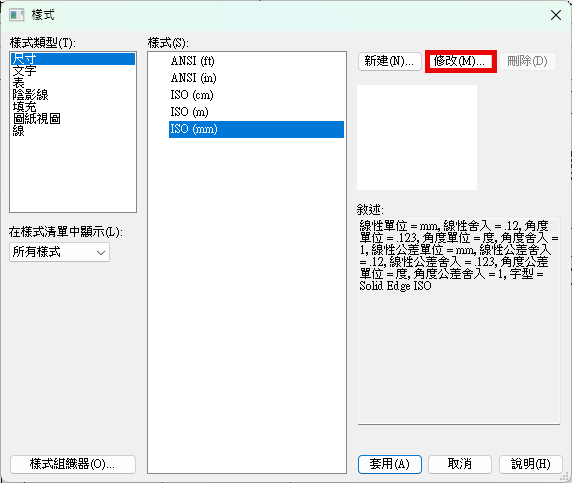Click 套用(A) apply button
Screen dimensions: 572x483
tap(390, 464)
